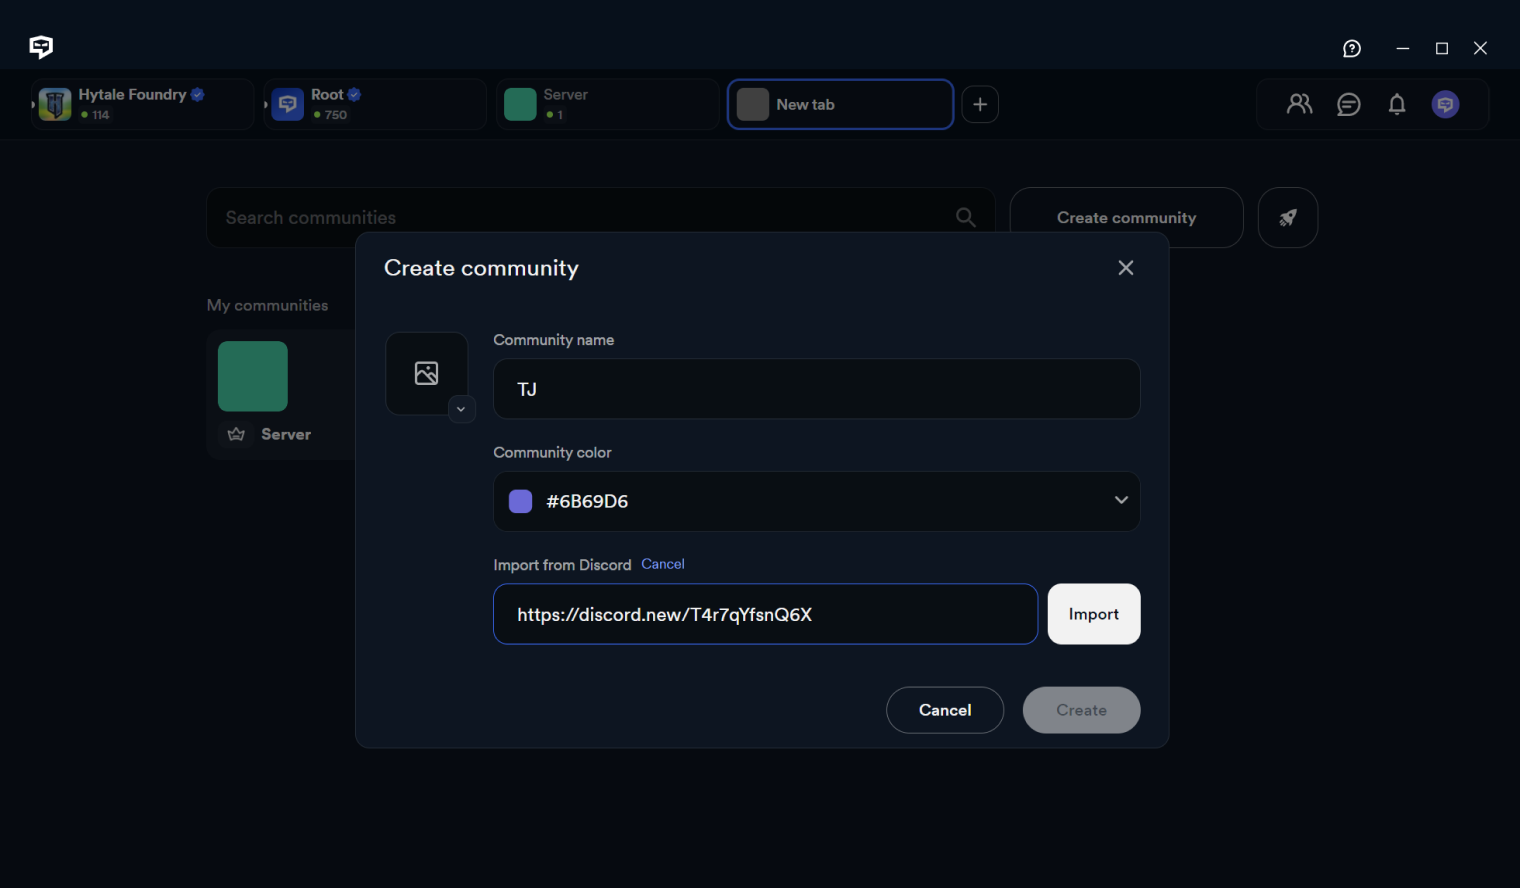
Task: Upload a community image via picture icon
Action: point(427,373)
